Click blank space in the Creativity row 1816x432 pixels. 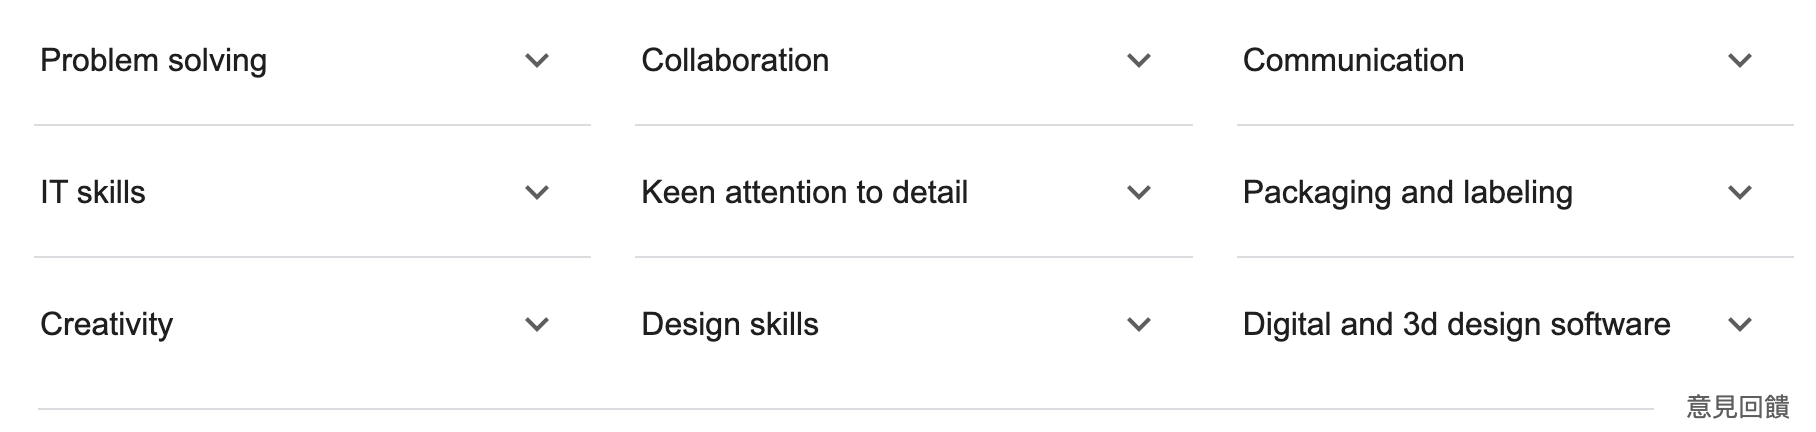[350, 325]
